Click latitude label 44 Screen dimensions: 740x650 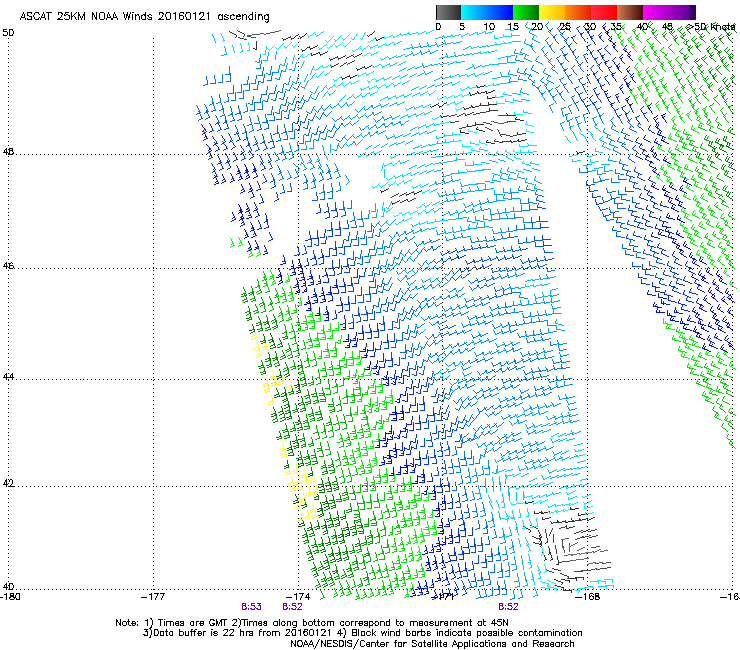pos(8,377)
